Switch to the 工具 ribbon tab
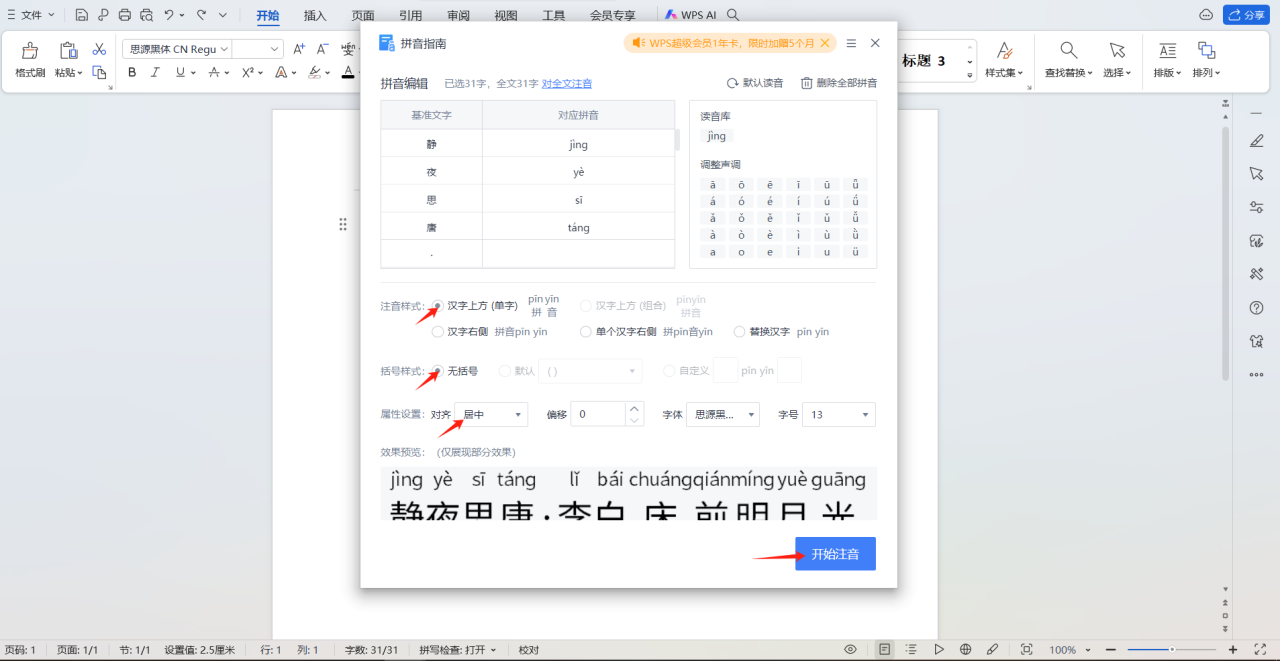 (553, 15)
